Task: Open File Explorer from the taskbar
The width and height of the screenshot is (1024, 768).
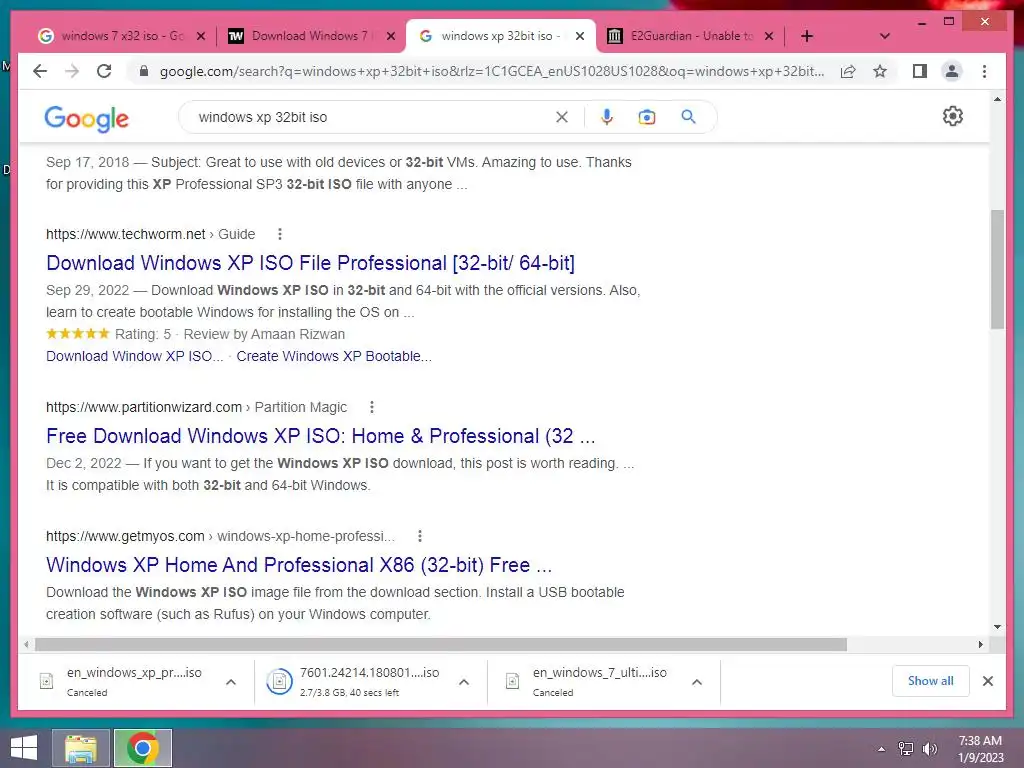Action: 81,748
